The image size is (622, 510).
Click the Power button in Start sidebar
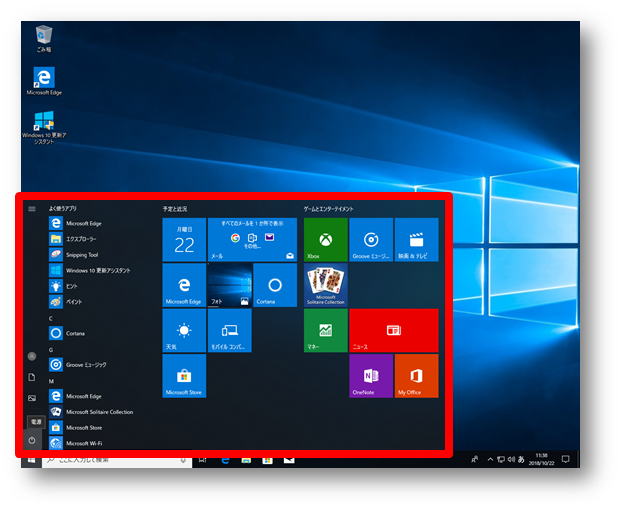tap(32, 440)
